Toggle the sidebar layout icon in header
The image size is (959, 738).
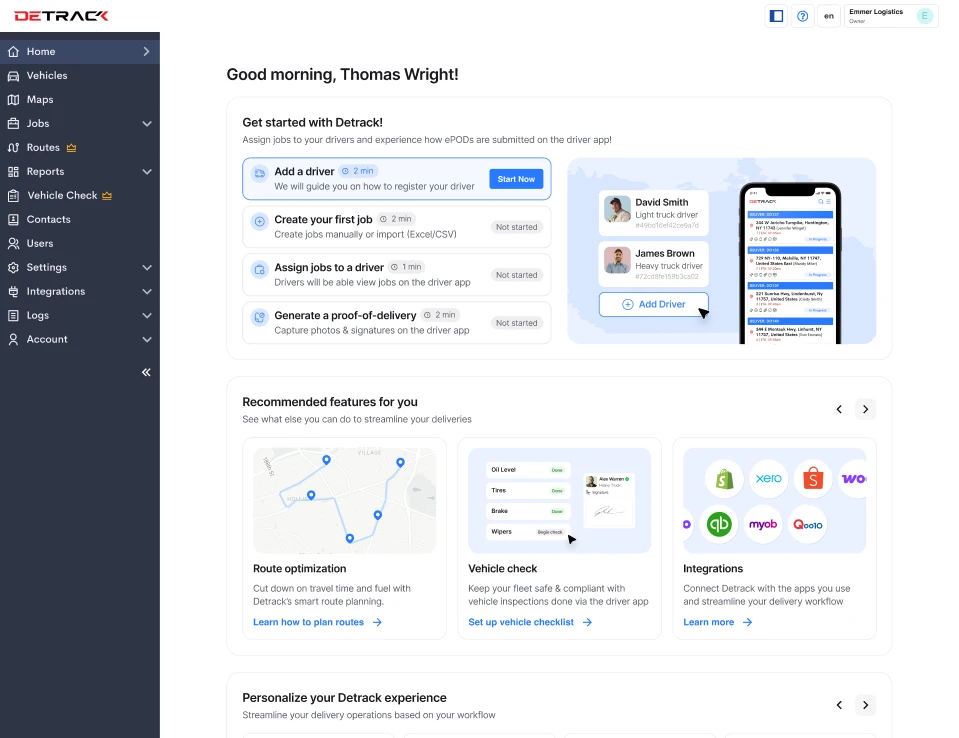pos(776,16)
